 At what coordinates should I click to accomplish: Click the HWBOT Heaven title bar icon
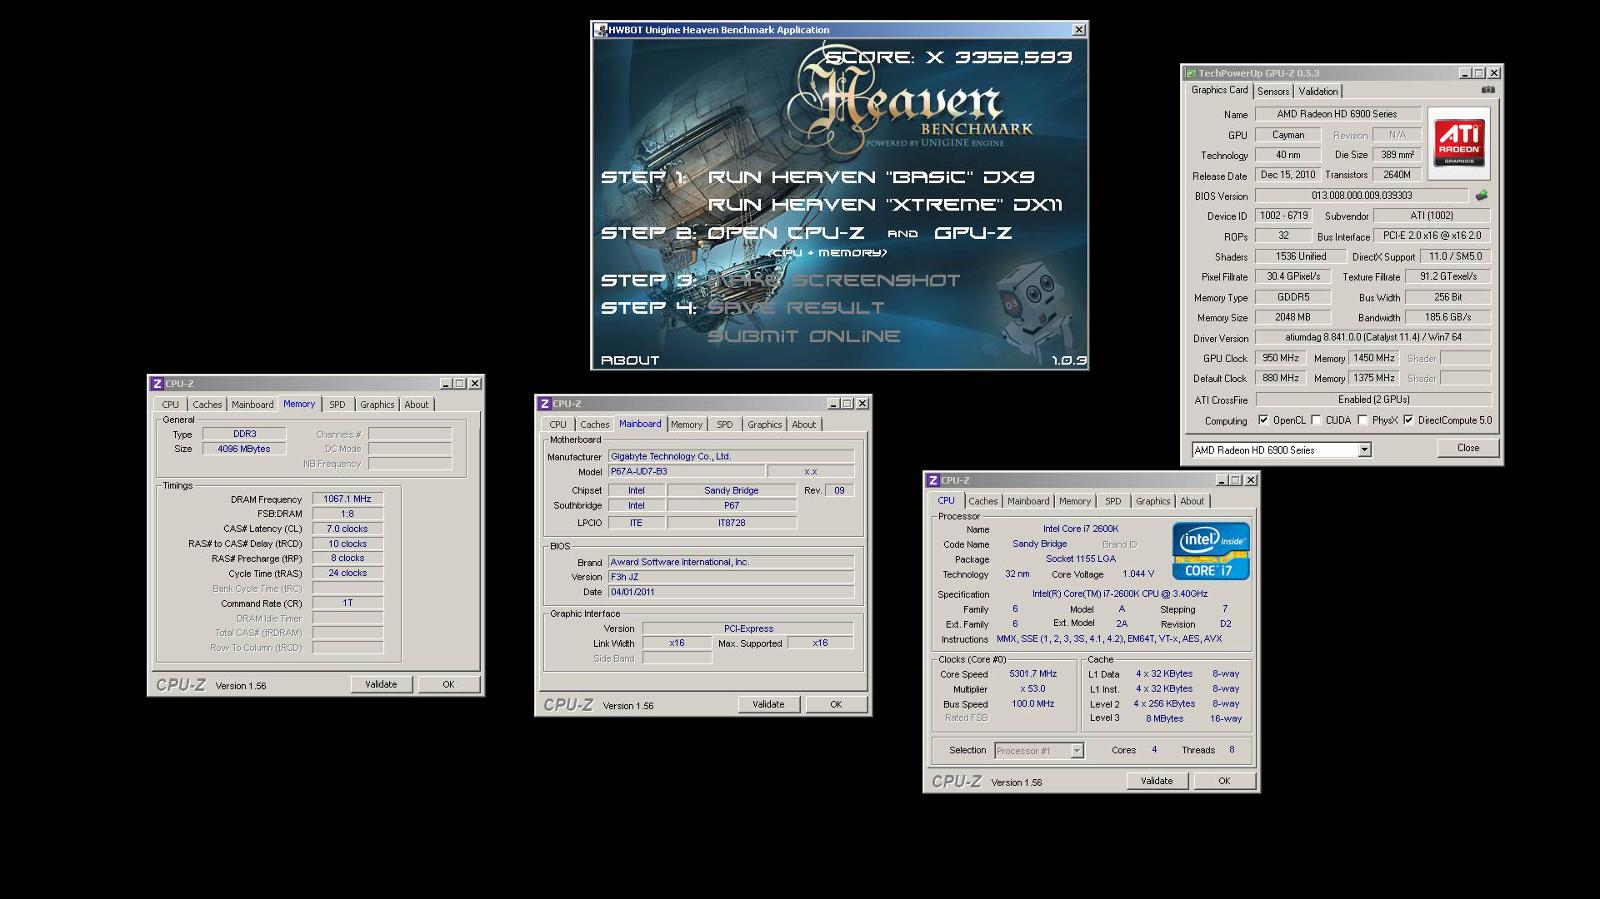(x=600, y=30)
